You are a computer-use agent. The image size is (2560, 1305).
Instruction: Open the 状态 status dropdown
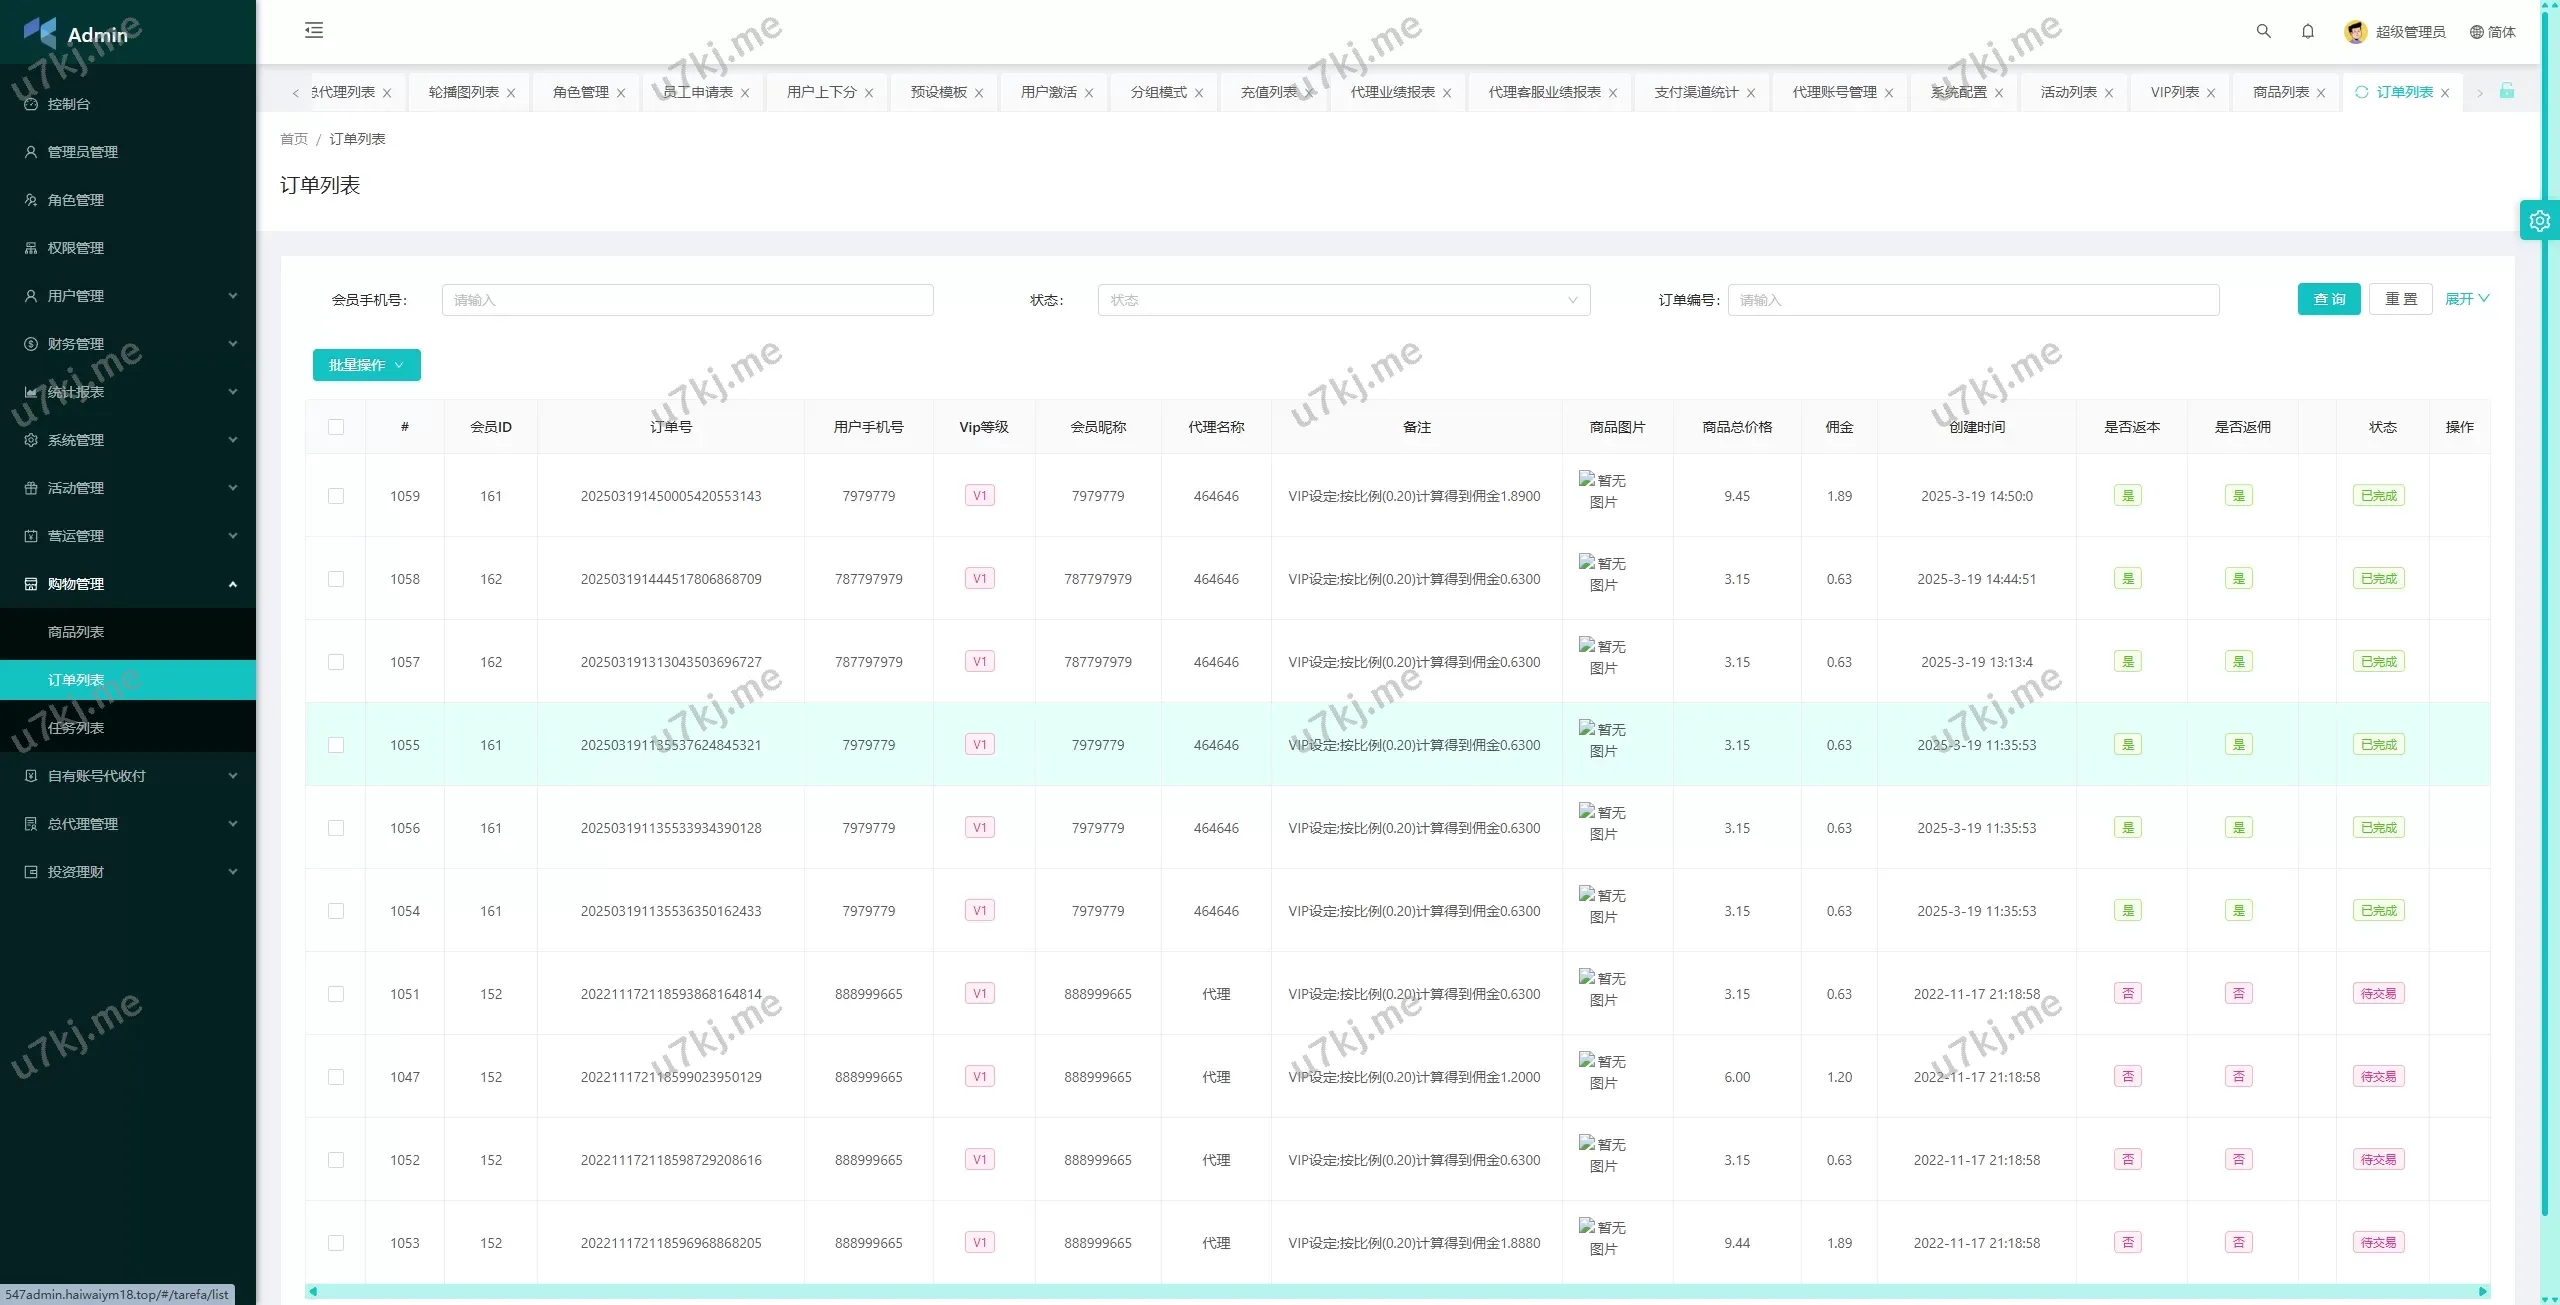[1343, 300]
